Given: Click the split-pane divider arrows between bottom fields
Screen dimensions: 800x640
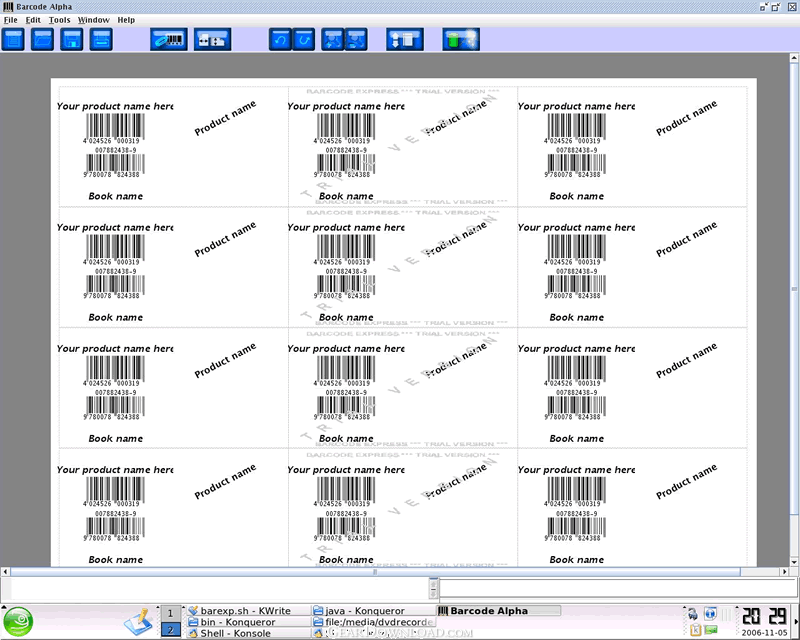Looking at the screenshot, I should click(434, 588).
